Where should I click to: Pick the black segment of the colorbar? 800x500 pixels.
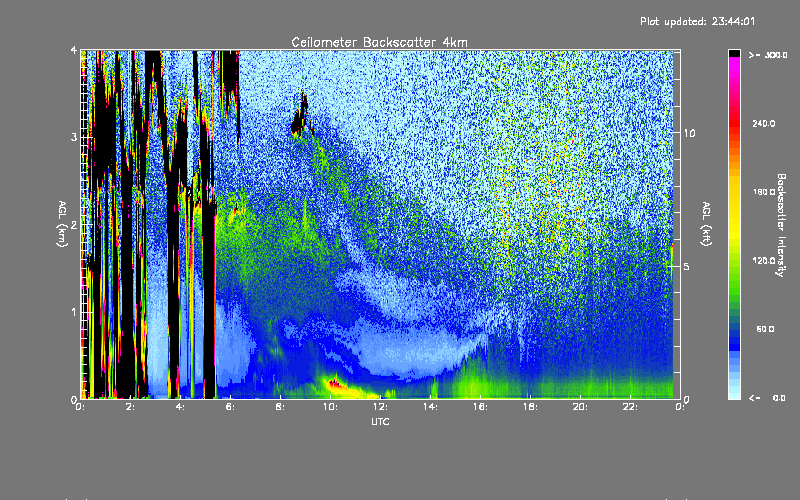(x=734, y=53)
